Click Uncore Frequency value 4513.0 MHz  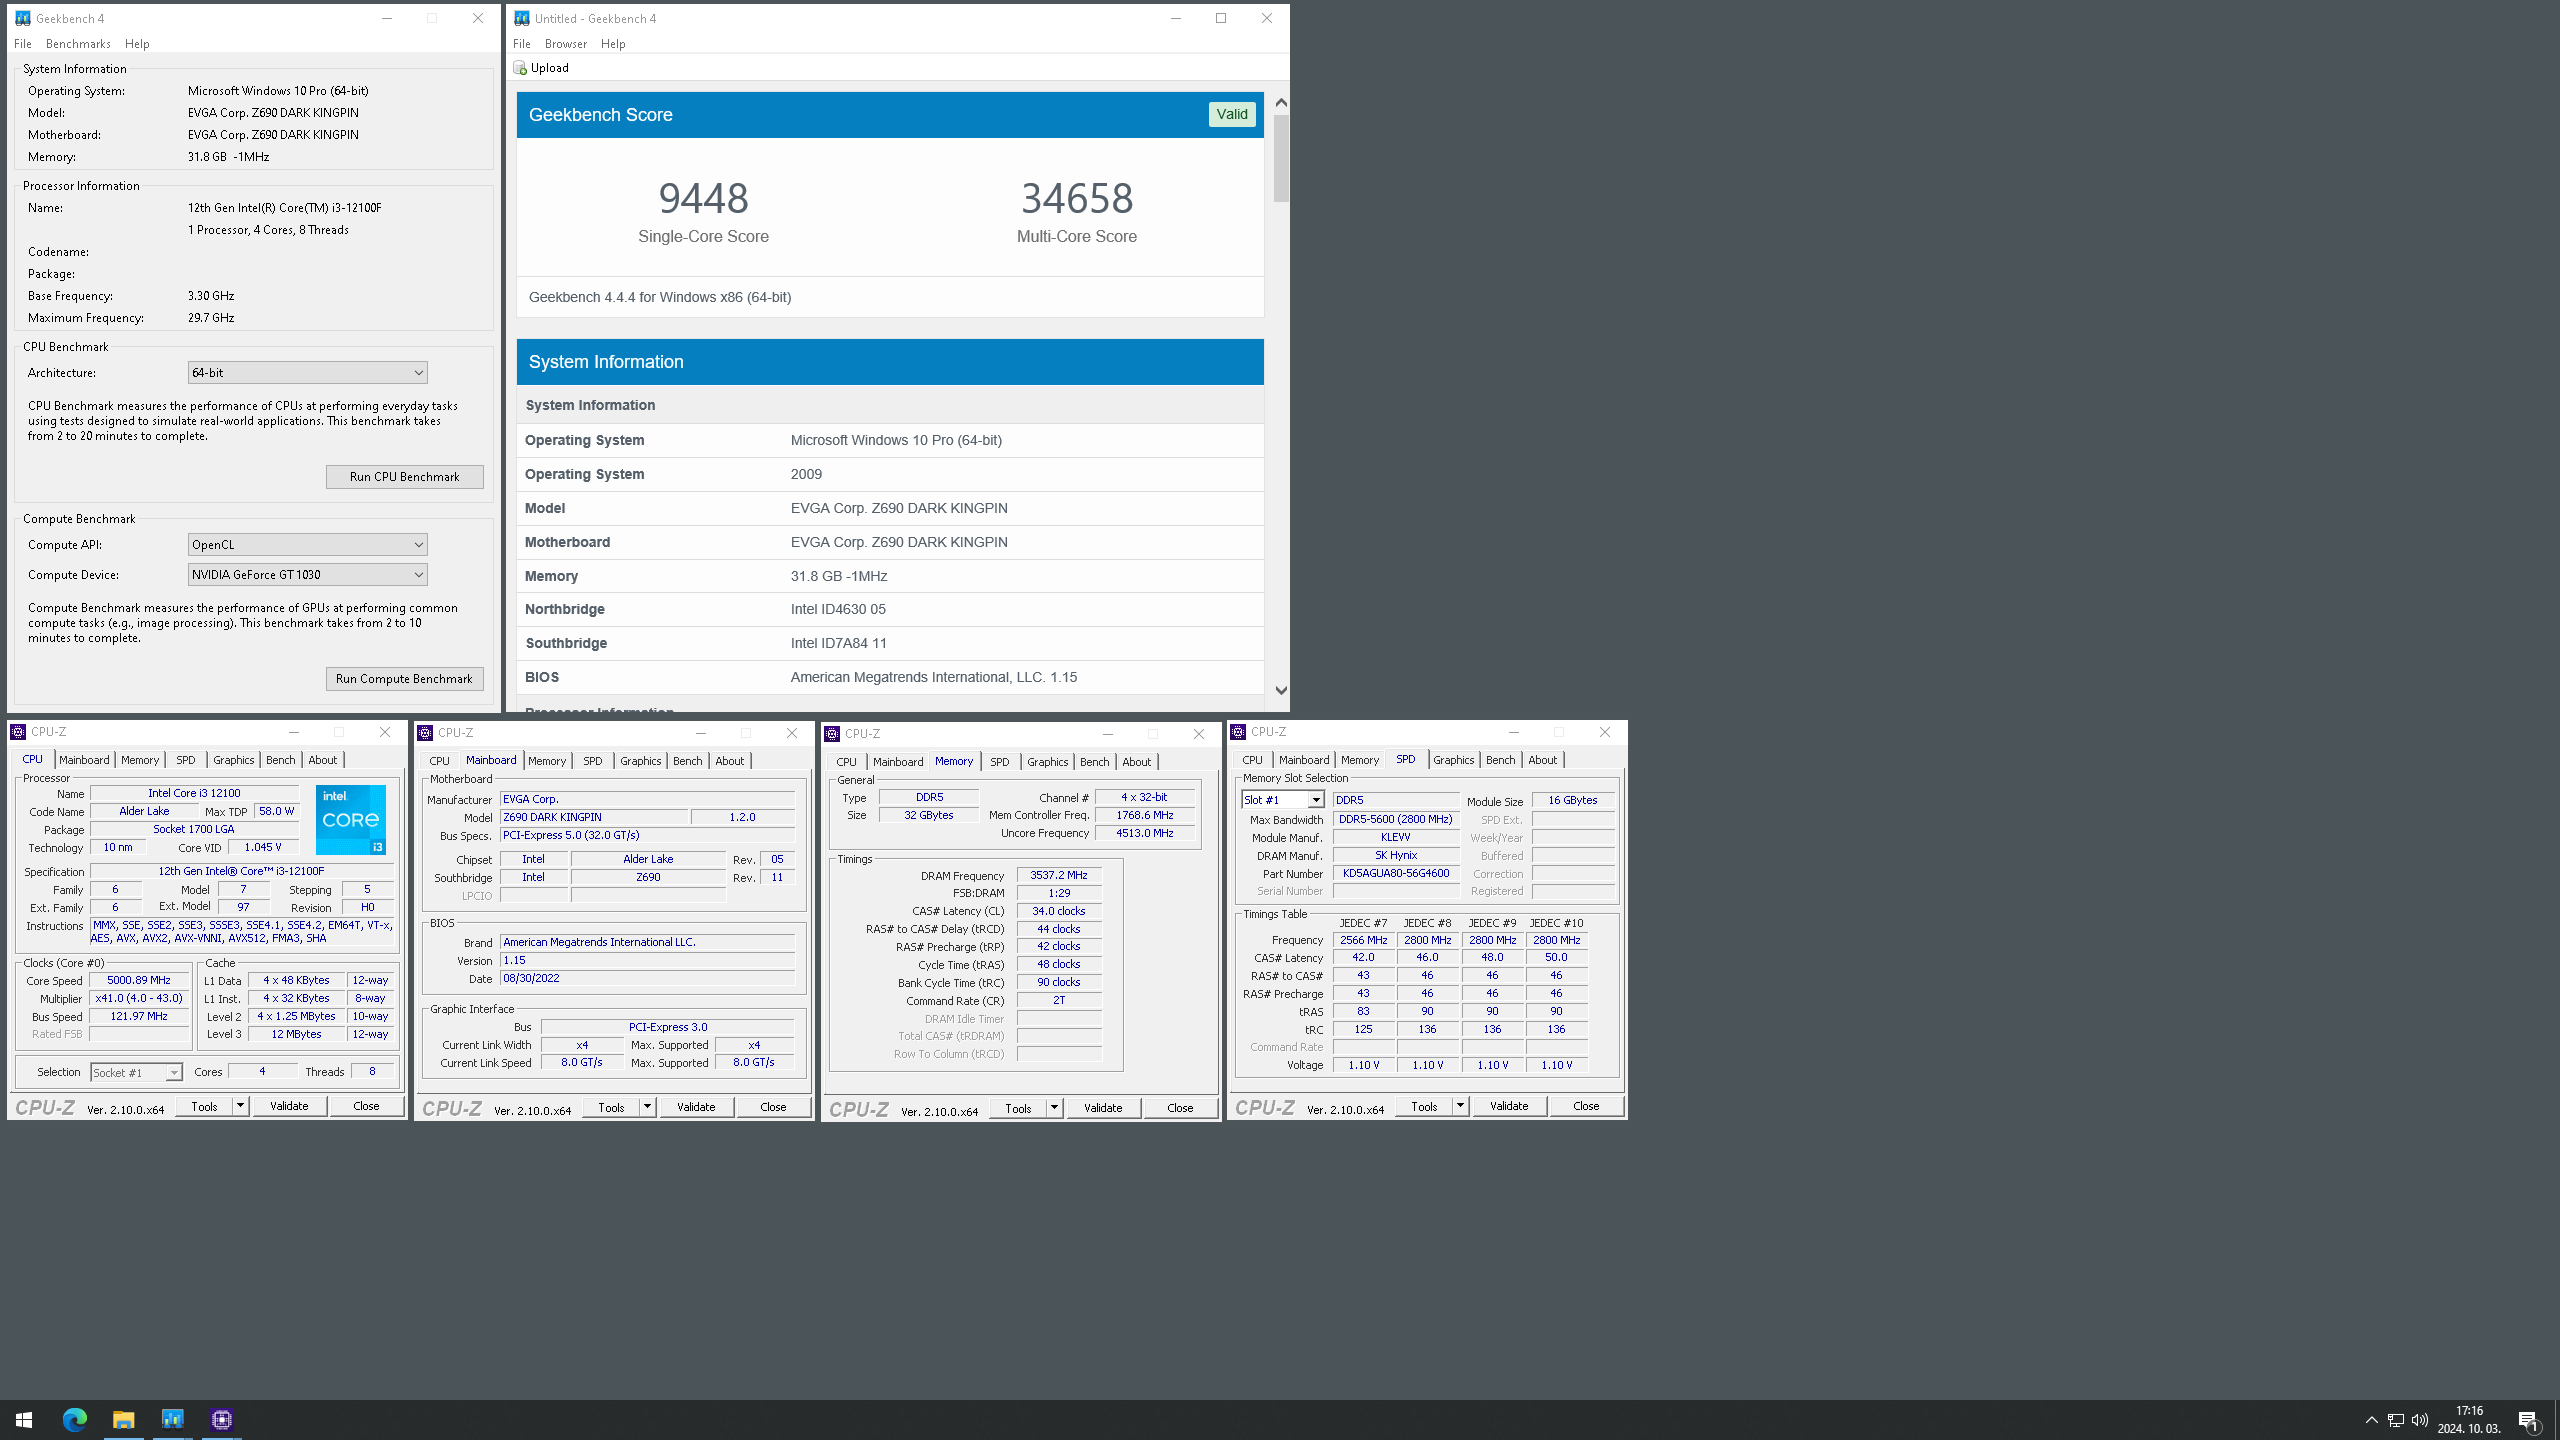(x=1144, y=833)
